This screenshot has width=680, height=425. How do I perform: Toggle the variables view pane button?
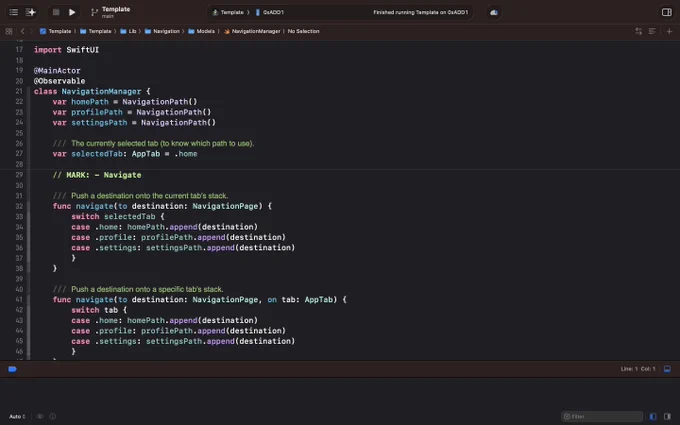point(653,416)
